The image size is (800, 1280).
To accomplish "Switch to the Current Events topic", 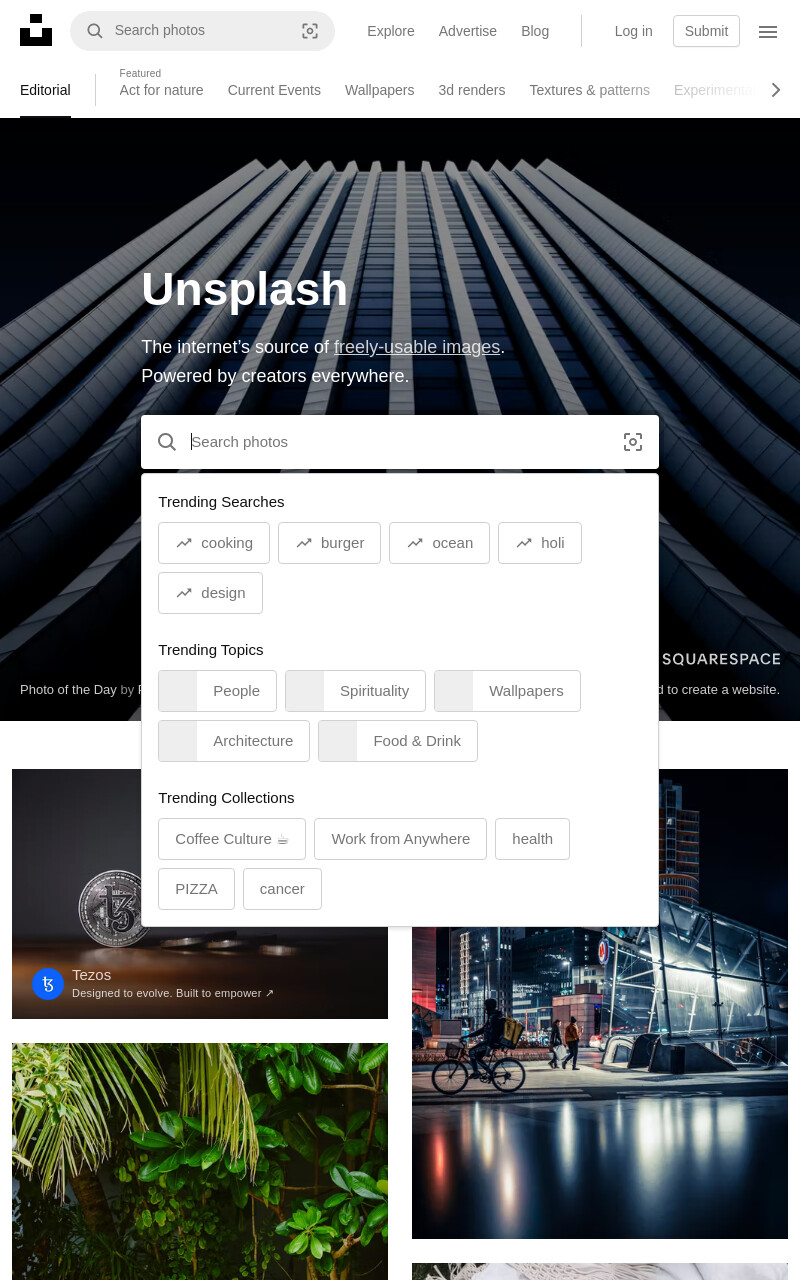I will point(274,90).
